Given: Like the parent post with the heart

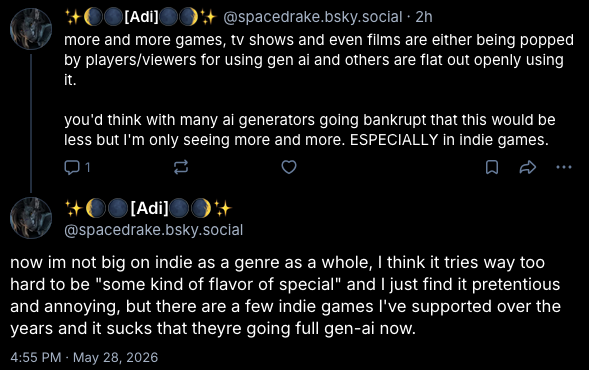Looking at the screenshot, I should click(289, 167).
